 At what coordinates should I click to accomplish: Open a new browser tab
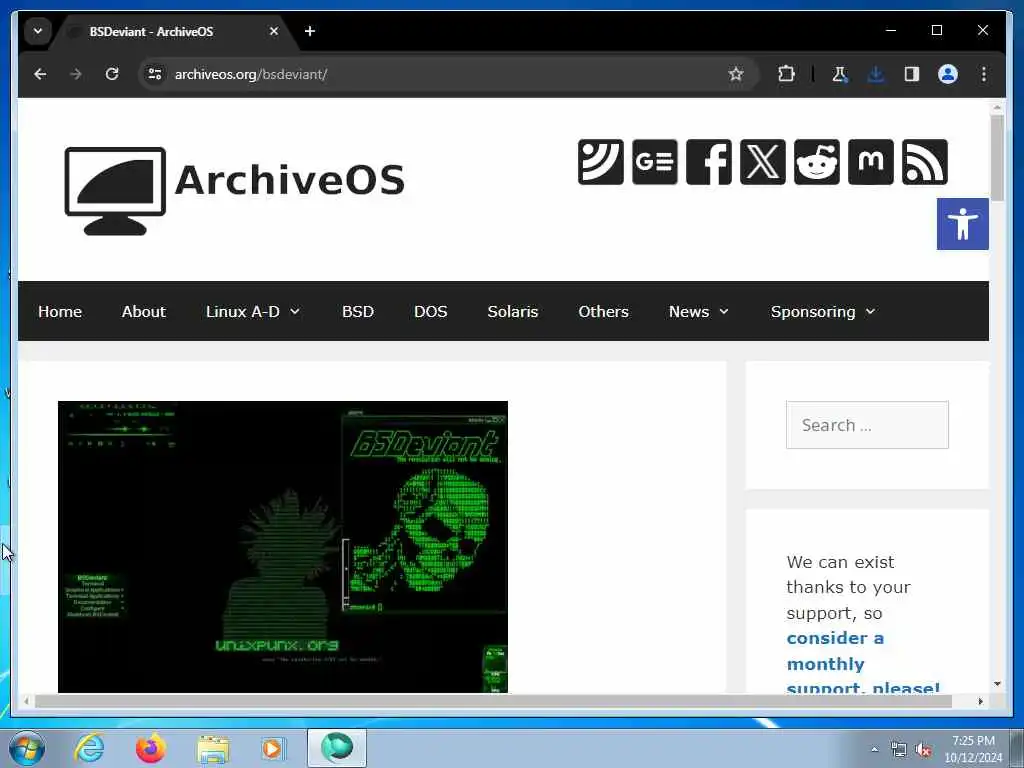coord(310,31)
